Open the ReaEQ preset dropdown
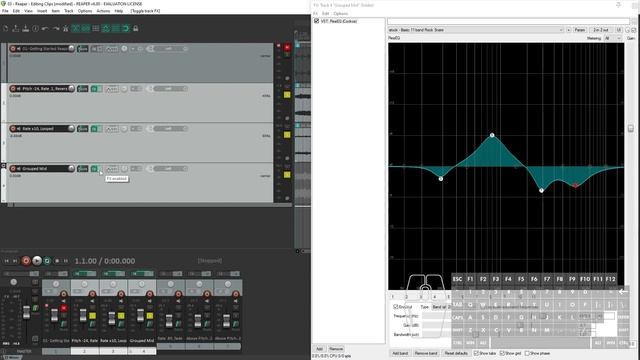Image resolution: width=640 pixels, height=360 pixels. tap(476, 30)
